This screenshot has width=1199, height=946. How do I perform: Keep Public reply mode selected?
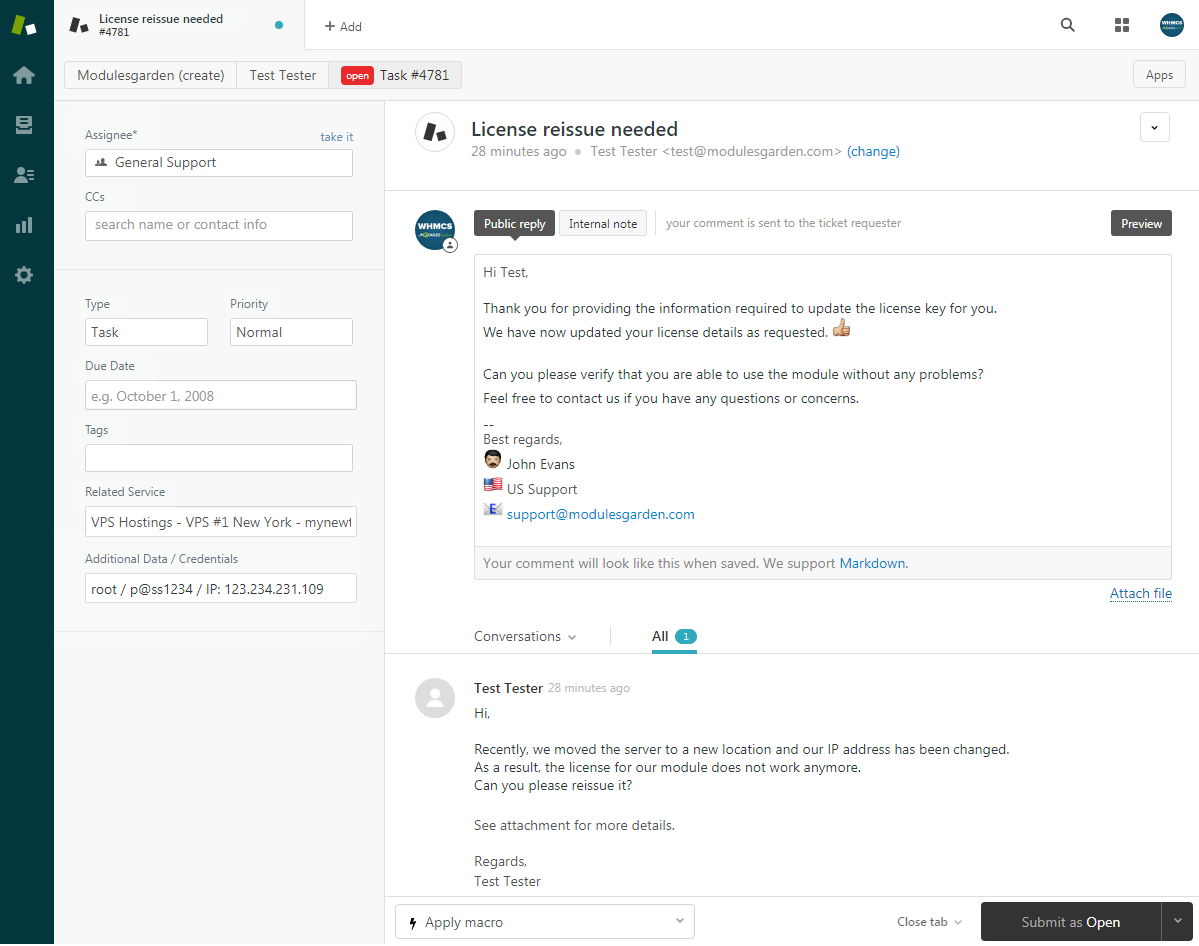(x=513, y=223)
